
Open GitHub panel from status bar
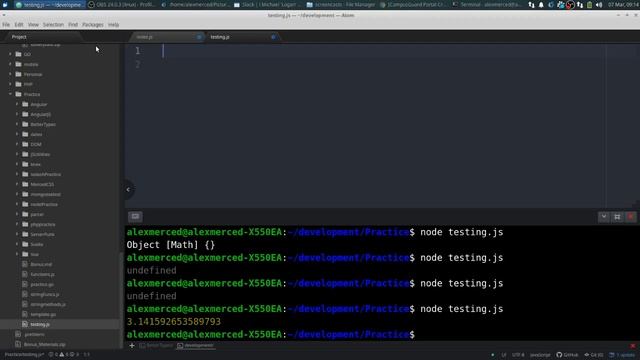(567, 355)
